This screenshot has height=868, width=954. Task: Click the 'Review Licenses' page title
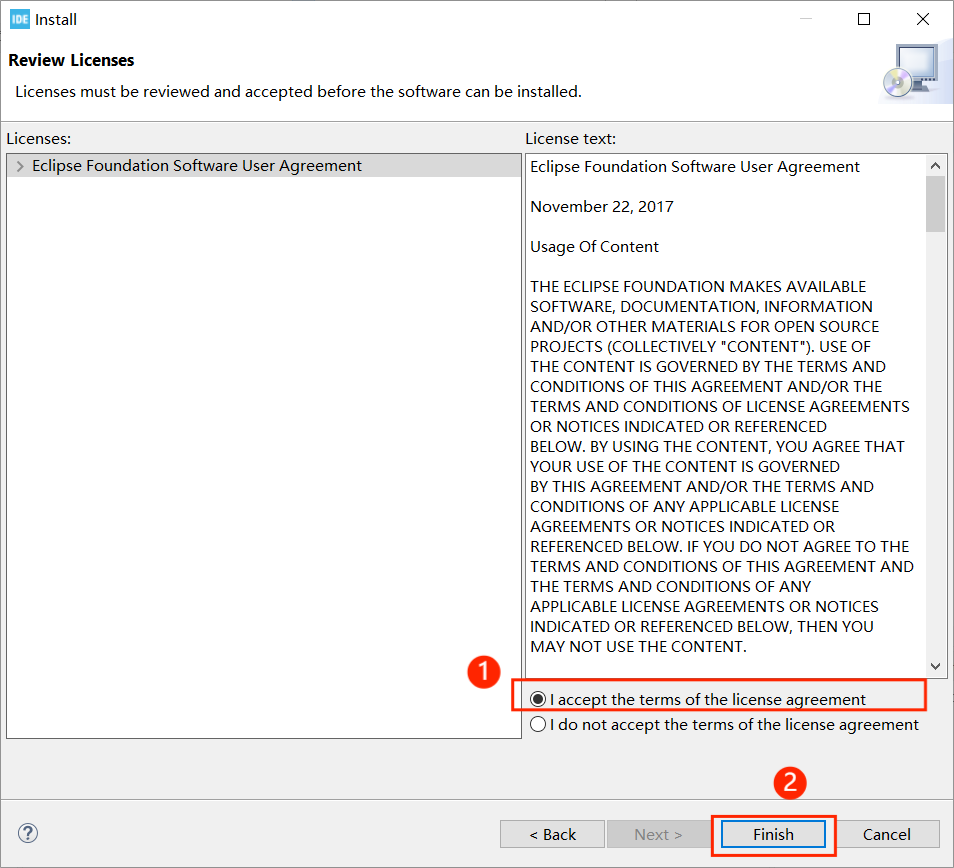pyautogui.click(x=71, y=60)
